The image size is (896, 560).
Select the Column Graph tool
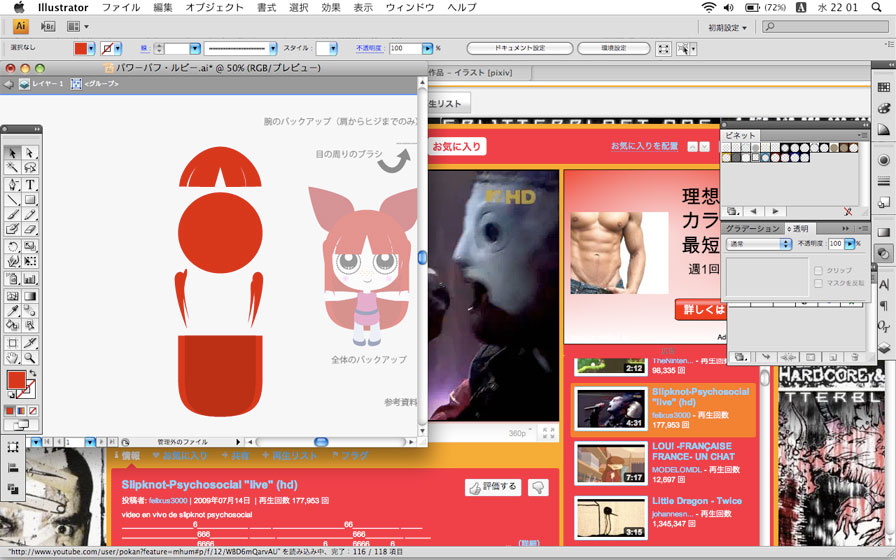[30, 279]
